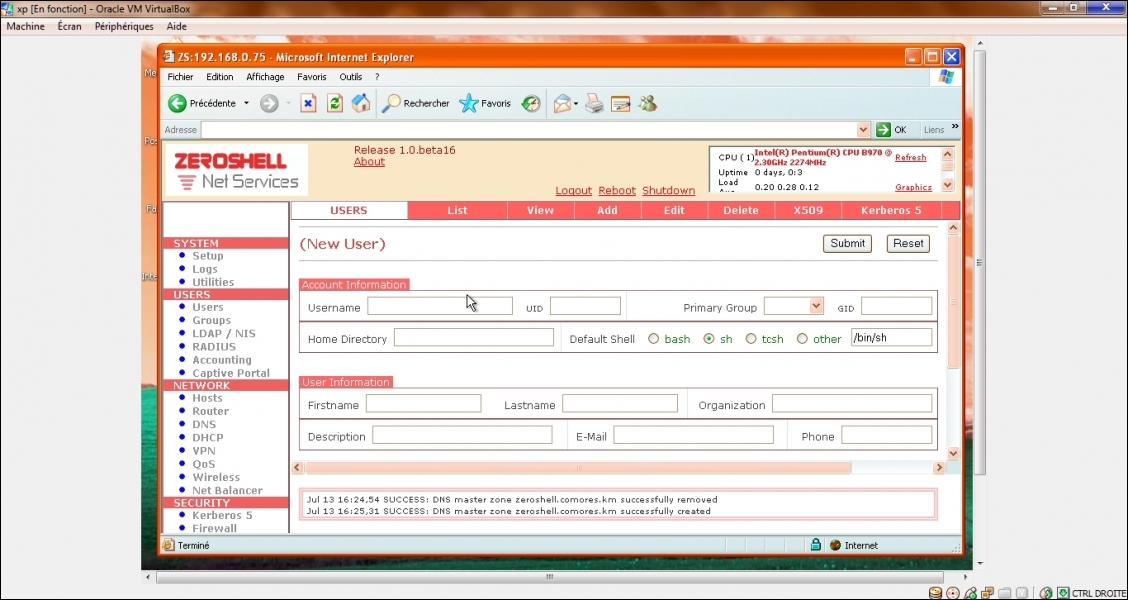The image size is (1128, 600).
Task: Click the IE Back (Précédente) arrow icon
Action: [x=177, y=104]
